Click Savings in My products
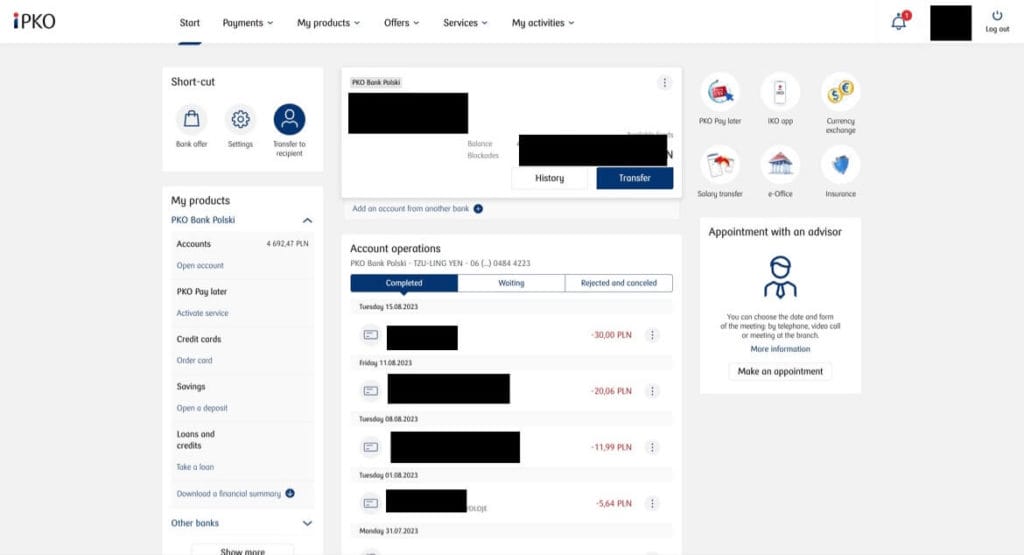This screenshot has width=1024, height=555. tap(191, 387)
